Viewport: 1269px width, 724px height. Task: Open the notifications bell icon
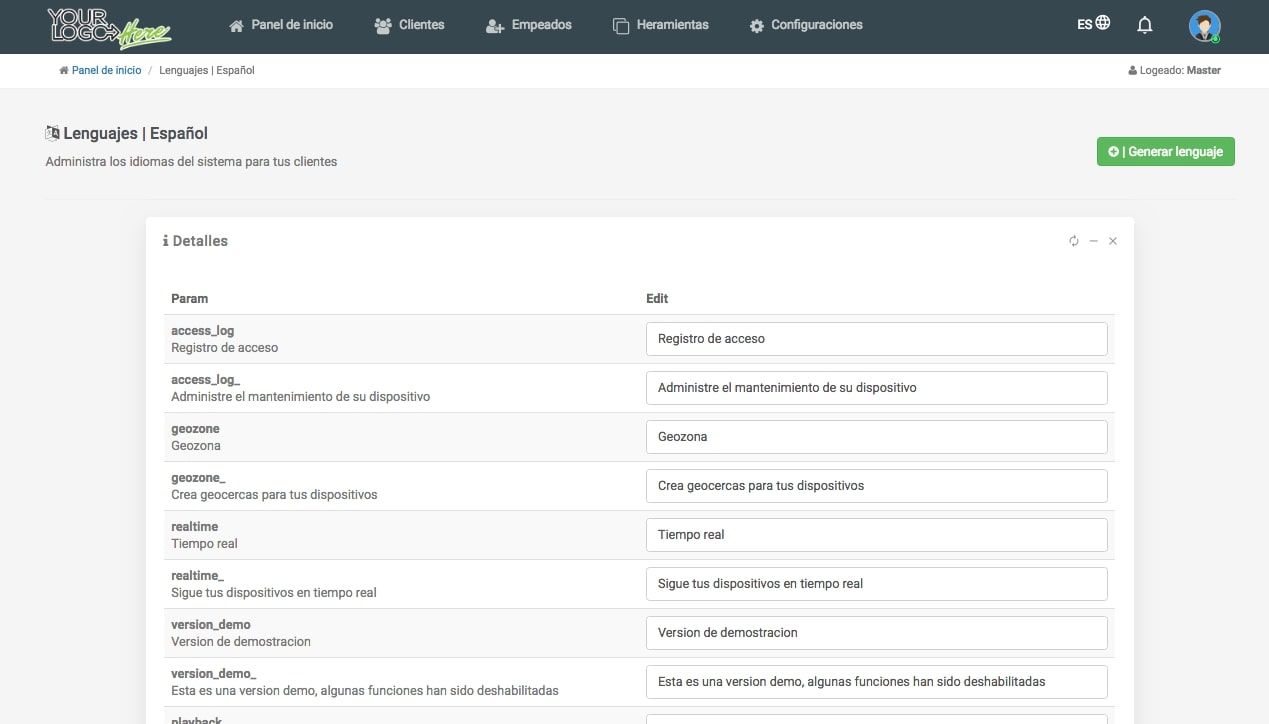1145,25
